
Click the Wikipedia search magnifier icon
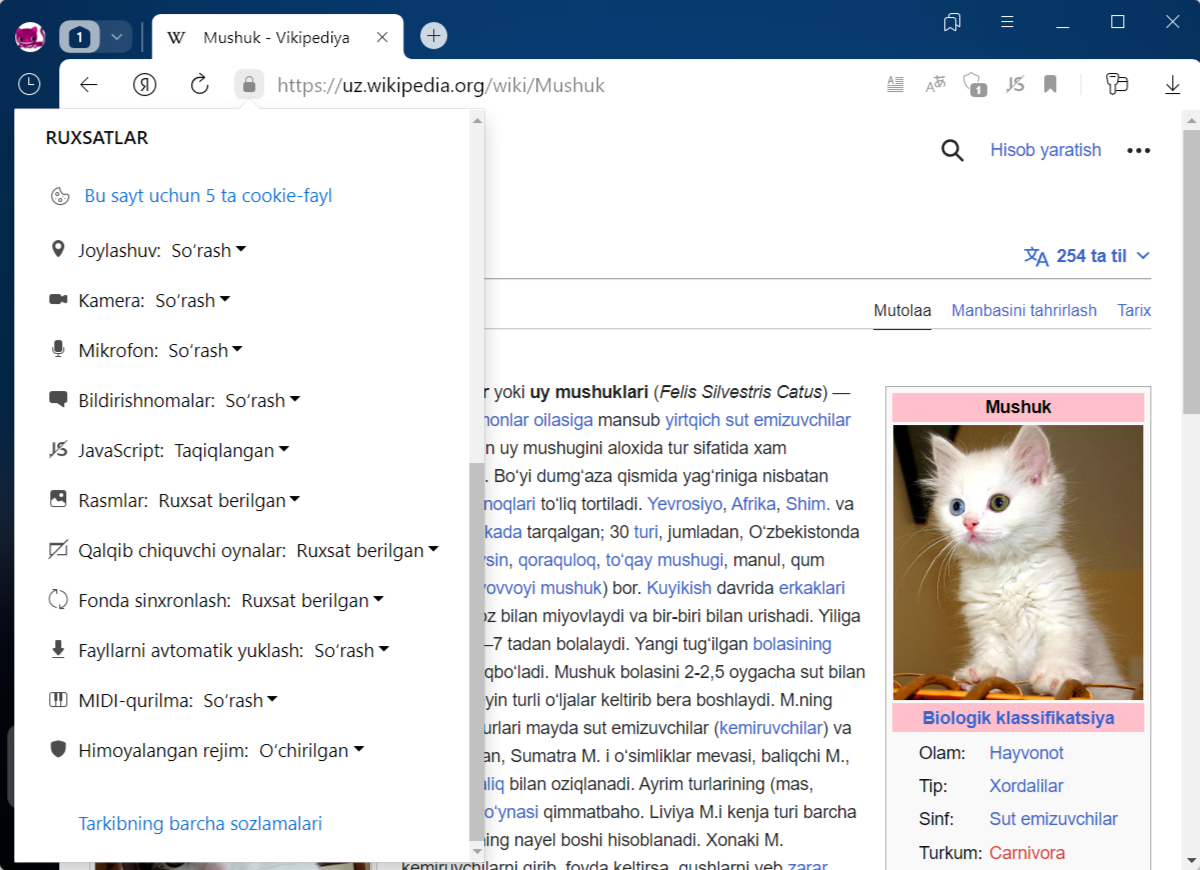coord(952,150)
